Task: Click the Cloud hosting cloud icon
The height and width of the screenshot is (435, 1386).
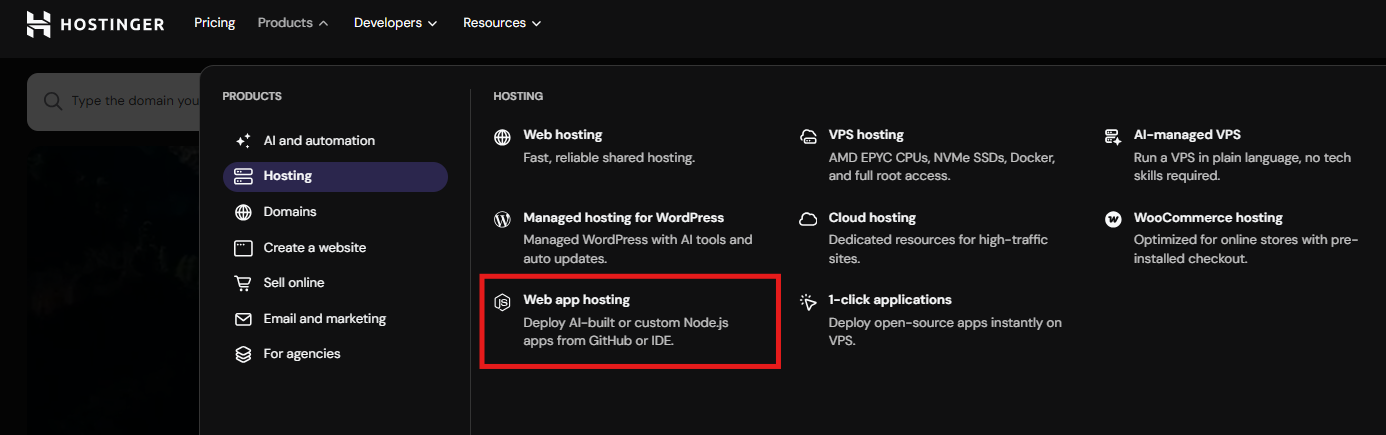Action: point(809,219)
